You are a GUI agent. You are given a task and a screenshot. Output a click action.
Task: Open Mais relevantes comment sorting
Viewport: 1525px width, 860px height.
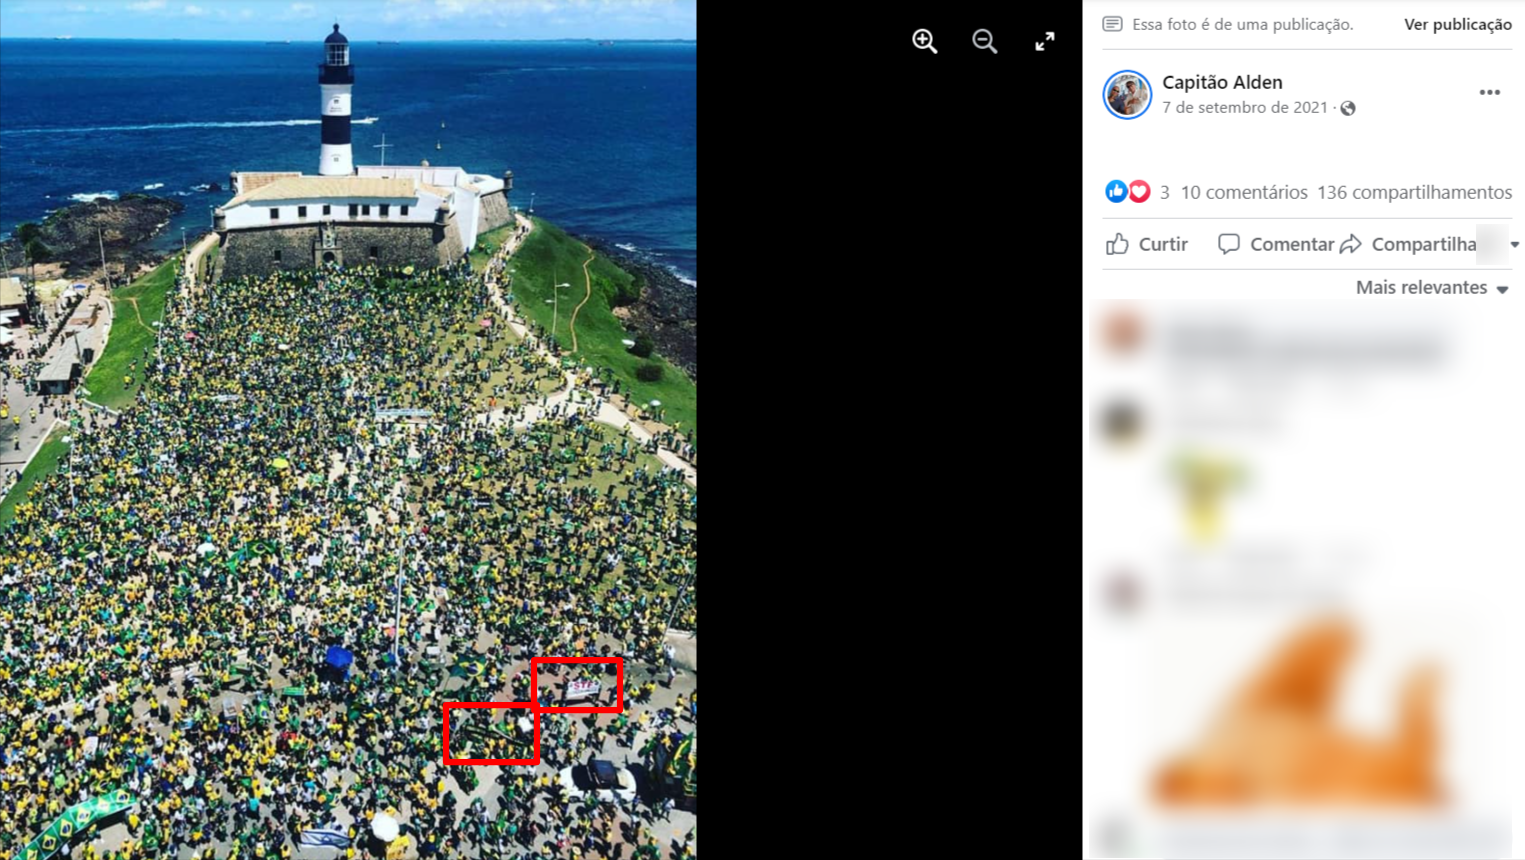[x=1432, y=288]
